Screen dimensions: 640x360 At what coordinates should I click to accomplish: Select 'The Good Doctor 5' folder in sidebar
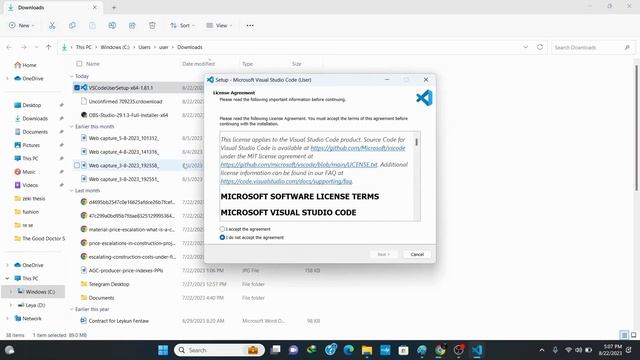point(39,238)
